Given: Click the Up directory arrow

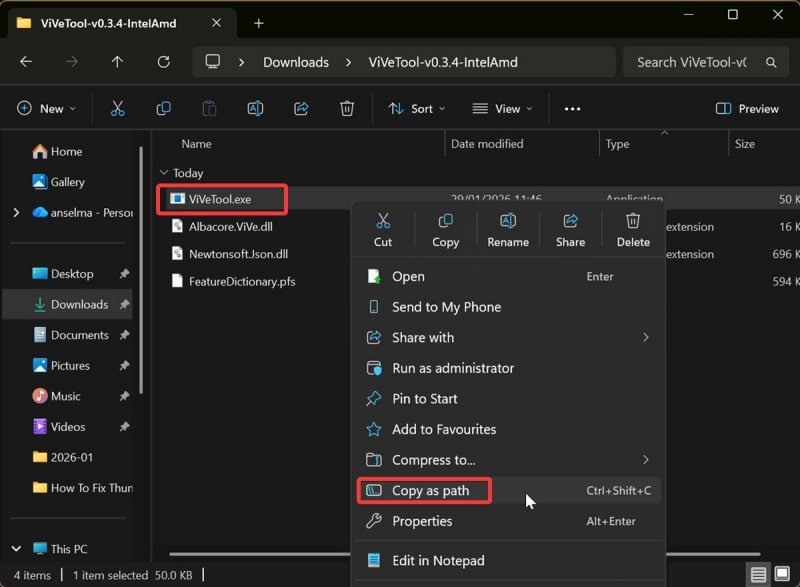Looking at the screenshot, I should [118, 62].
